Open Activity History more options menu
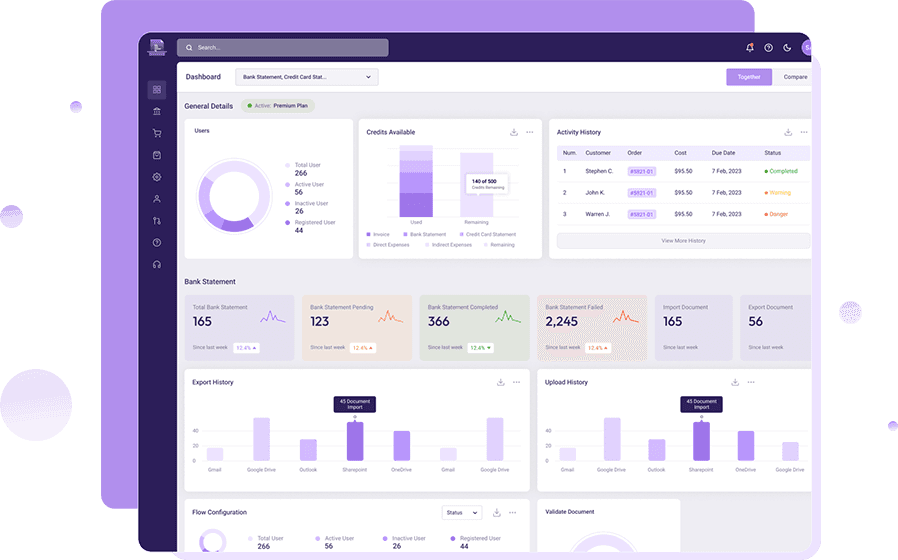 804,132
